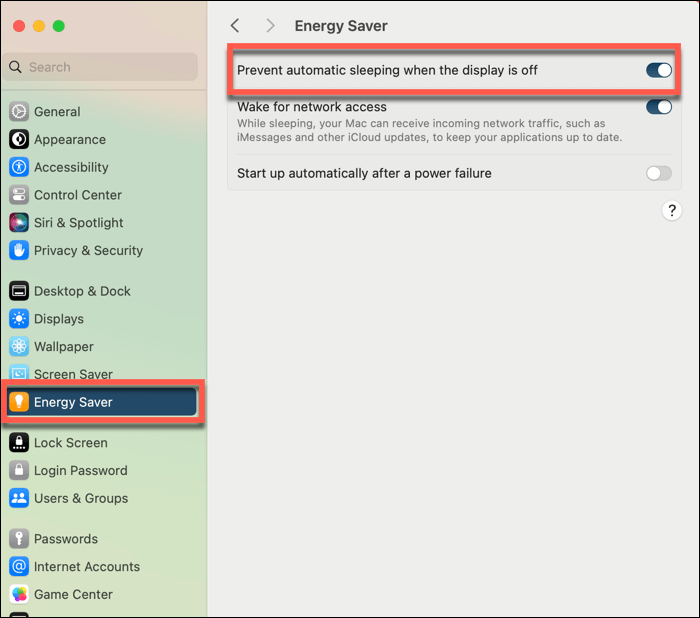The height and width of the screenshot is (618, 700).
Task: Open Internet Accounts settings
Action: [87, 566]
